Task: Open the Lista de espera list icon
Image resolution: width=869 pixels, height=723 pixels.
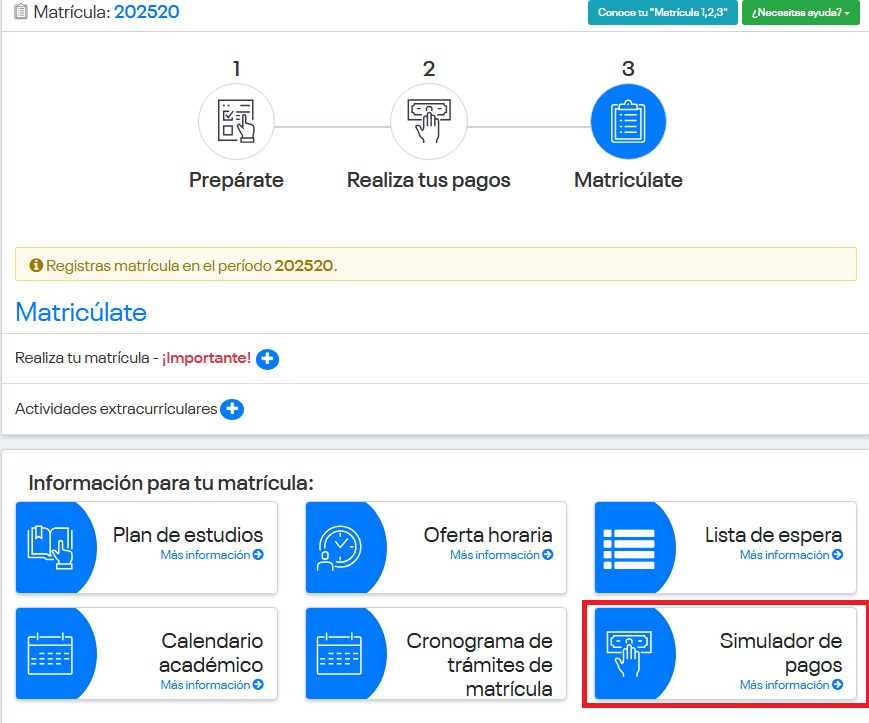Action: pyautogui.click(x=629, y=547)
